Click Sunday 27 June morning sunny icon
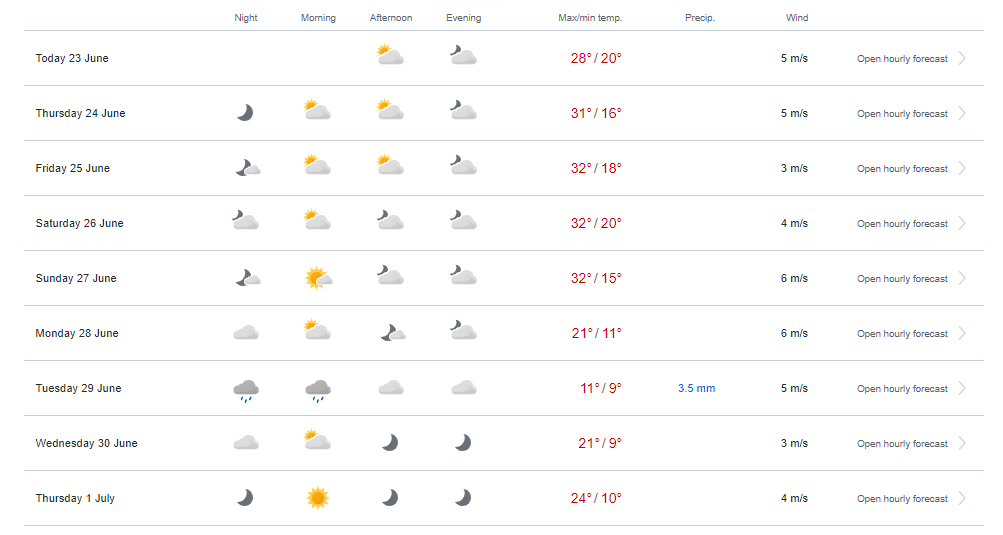 [x=318, y=278]
